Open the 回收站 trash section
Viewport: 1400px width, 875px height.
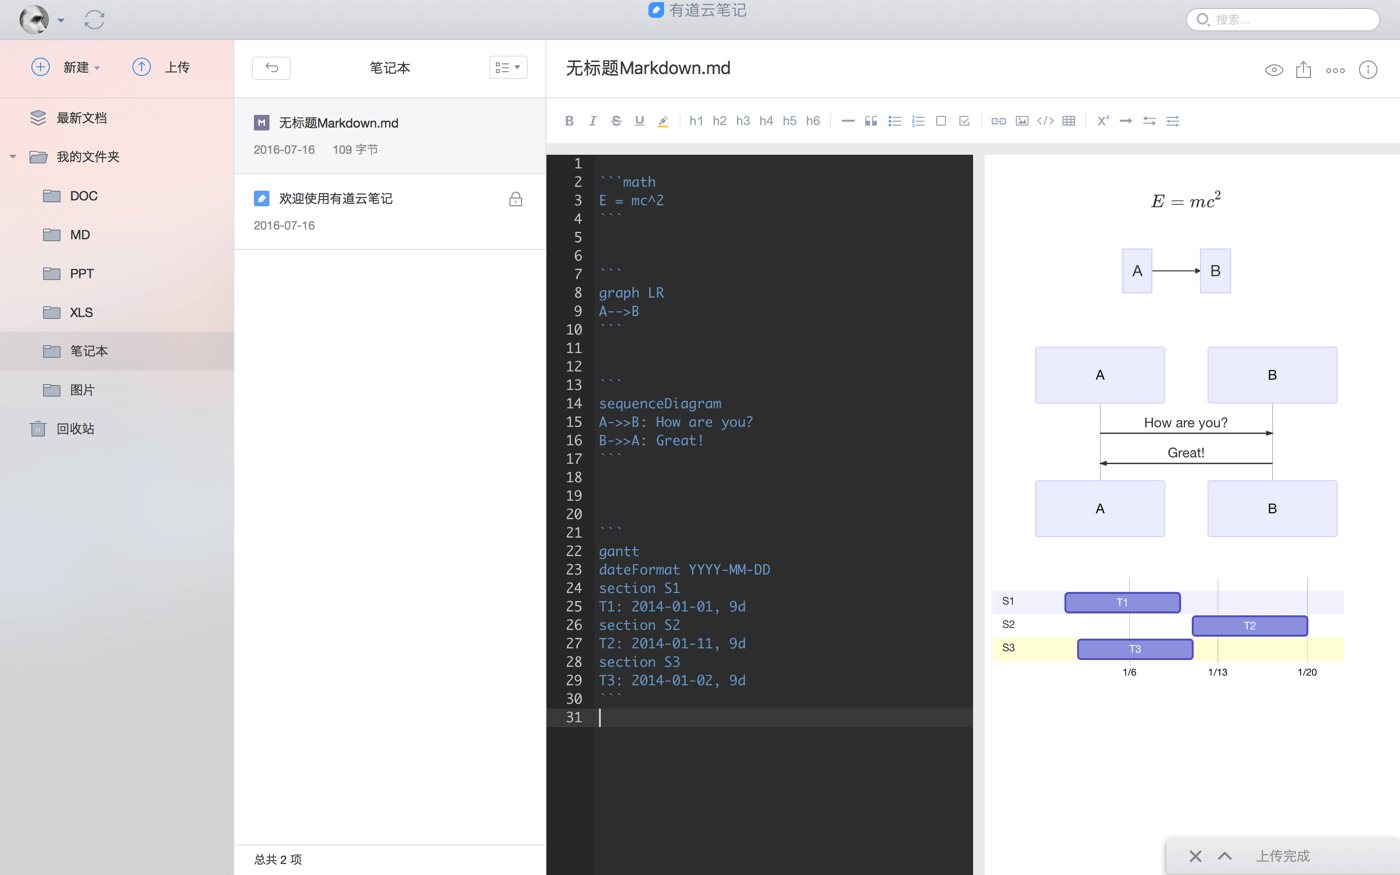click(x=75, y=429)
